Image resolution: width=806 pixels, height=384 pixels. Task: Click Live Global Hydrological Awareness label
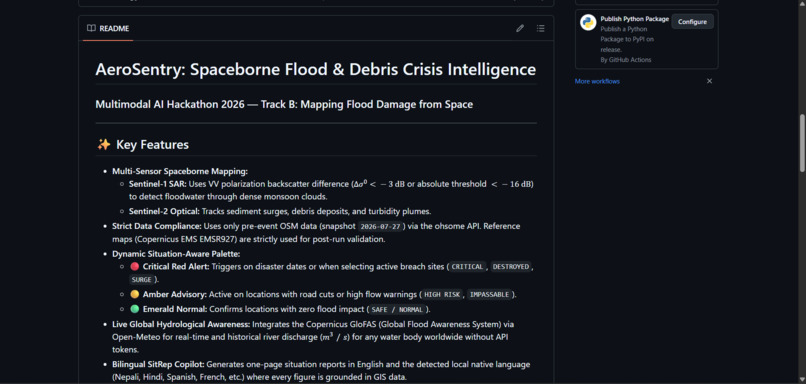click(181, 324)
